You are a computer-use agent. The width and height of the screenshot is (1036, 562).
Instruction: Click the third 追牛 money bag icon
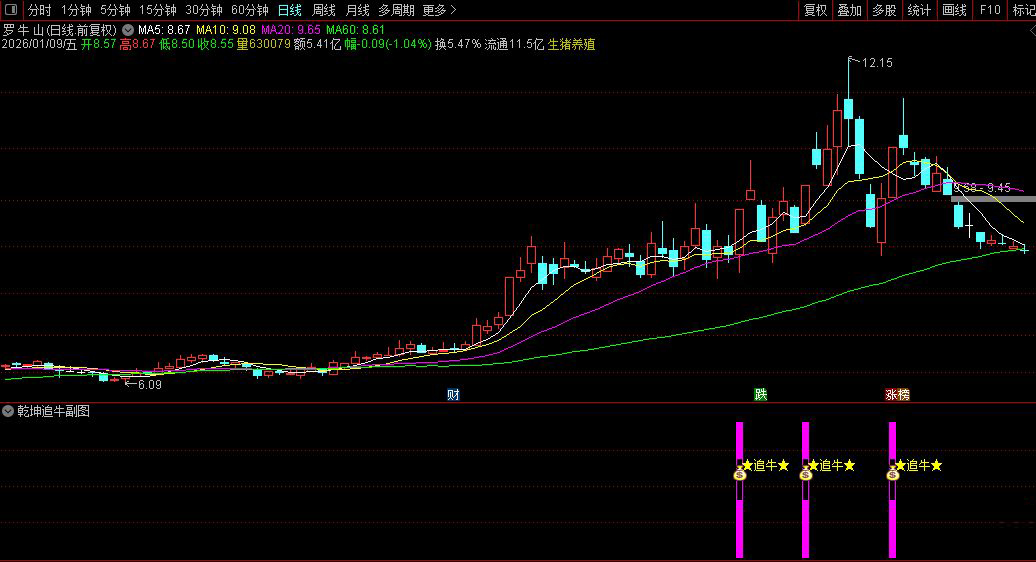pyautogui.click(x=893, y=474)
